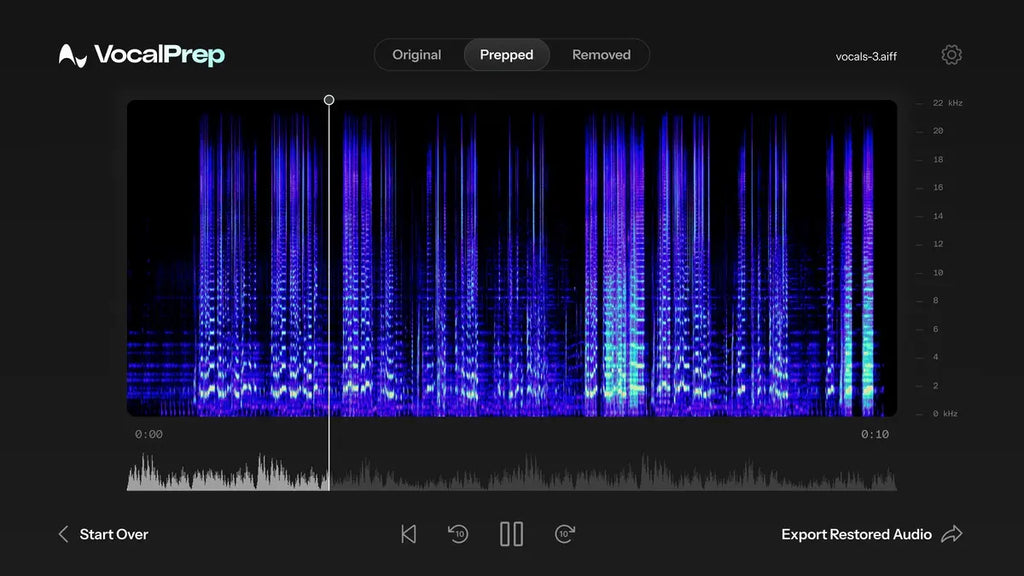Click the playhead handle above the spectrogram
The width and height of the screenshot is (1024, 576).
click(x=329, y=100)
